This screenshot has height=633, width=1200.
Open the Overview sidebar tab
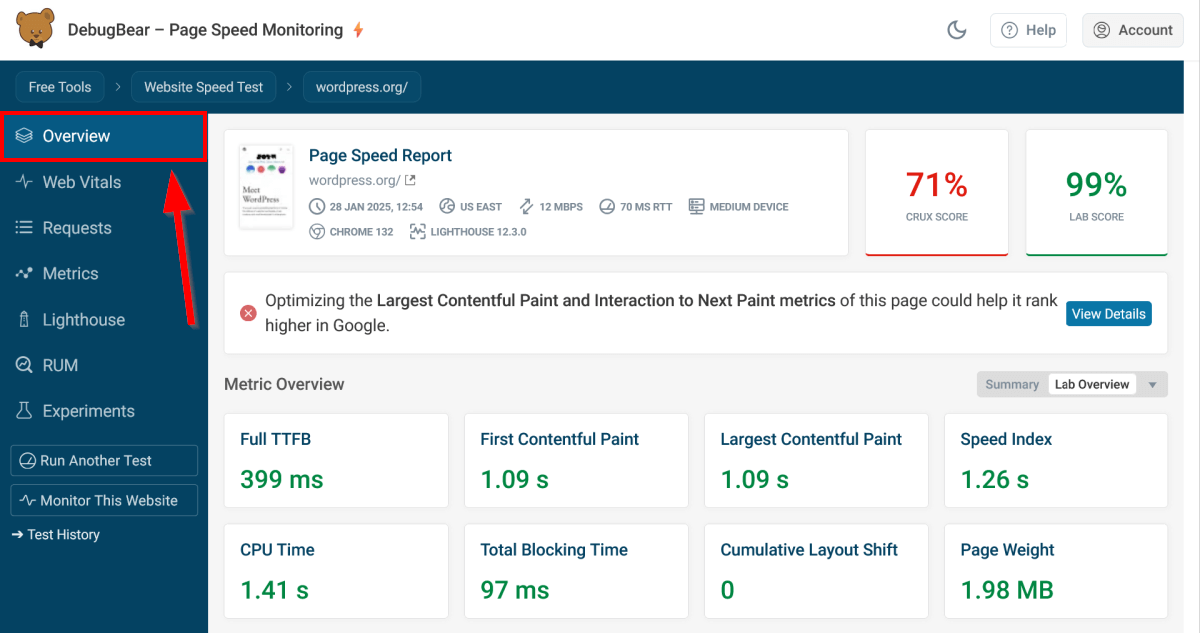(104, 136)
